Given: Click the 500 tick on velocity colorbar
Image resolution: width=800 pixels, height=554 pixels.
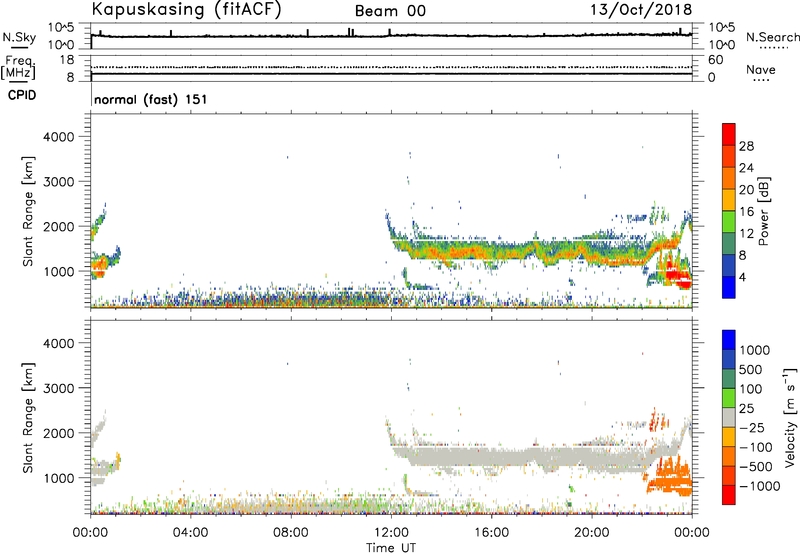Looking at the screenshot, I should pos(753,369).
